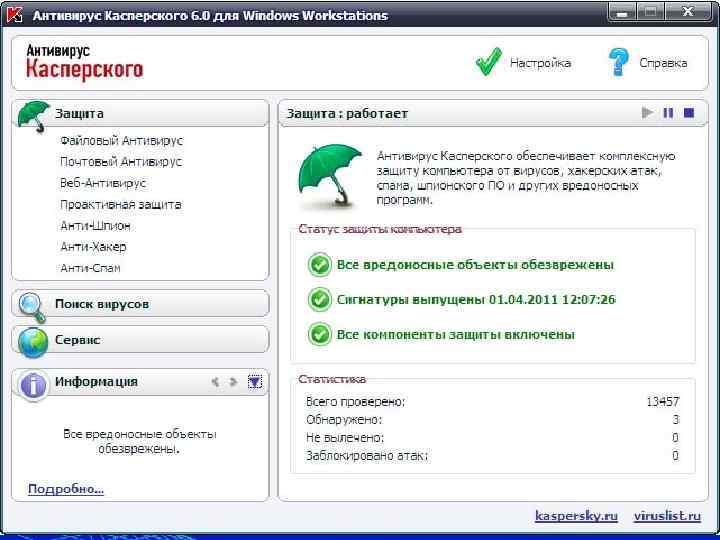Click the info message Все вредоносные объекты обезврежены.
This screenshot has height=540, width=720.
[x=140, y=441]
